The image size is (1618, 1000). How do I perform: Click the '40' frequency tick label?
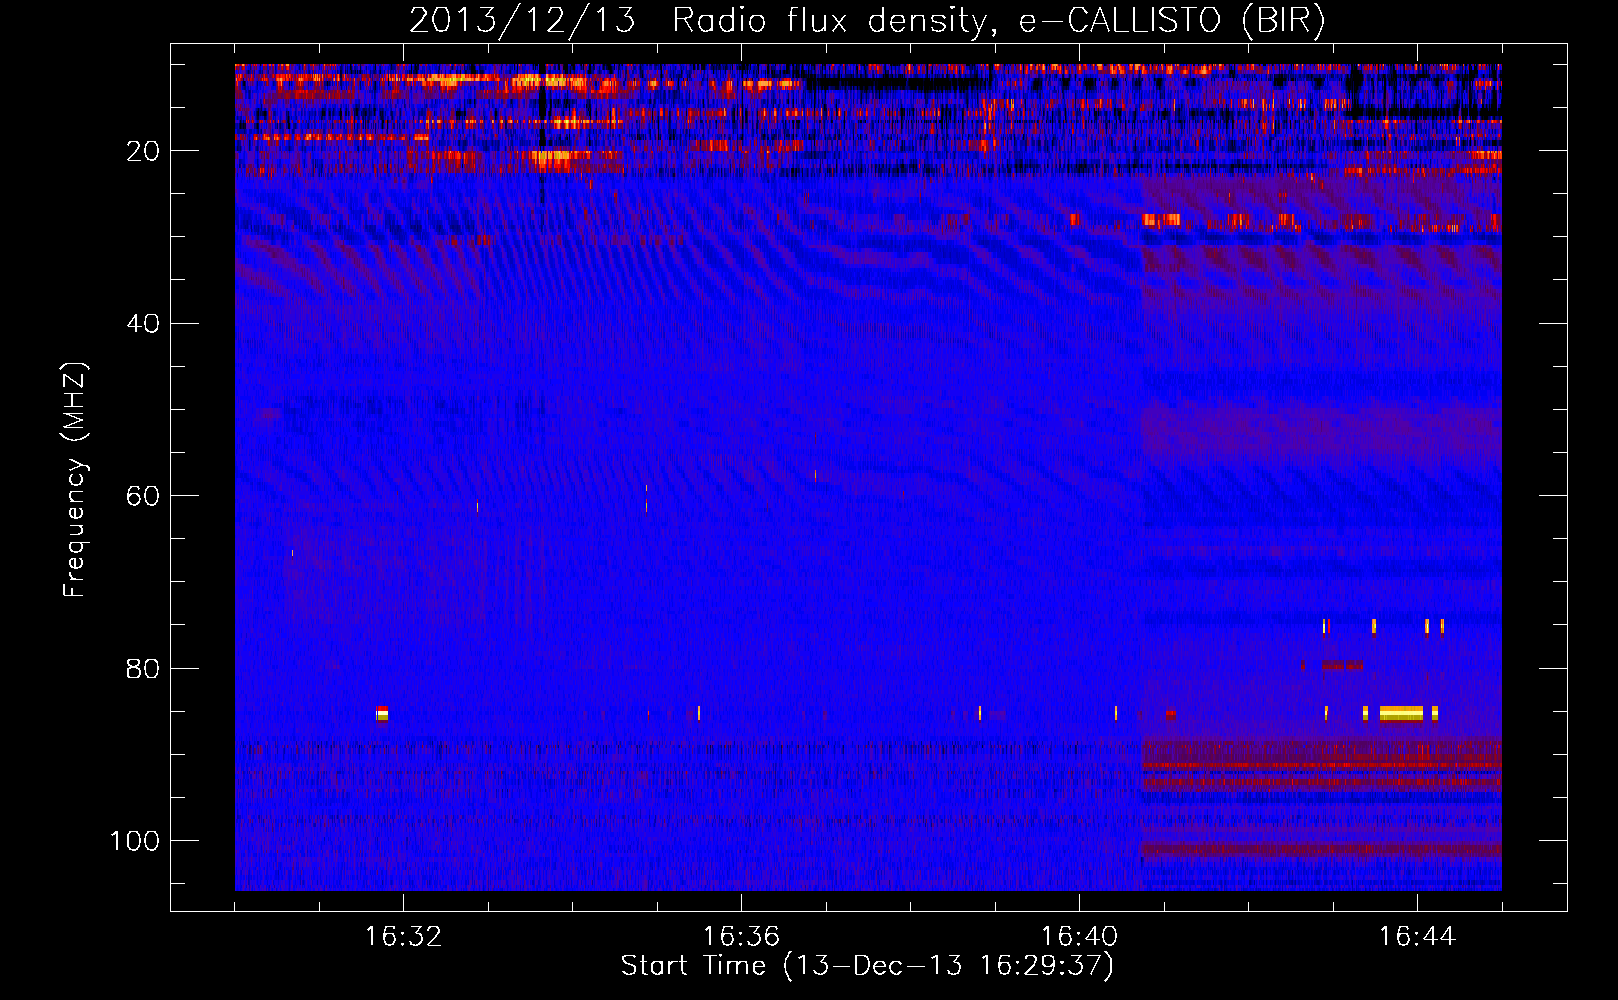(144, 323)
